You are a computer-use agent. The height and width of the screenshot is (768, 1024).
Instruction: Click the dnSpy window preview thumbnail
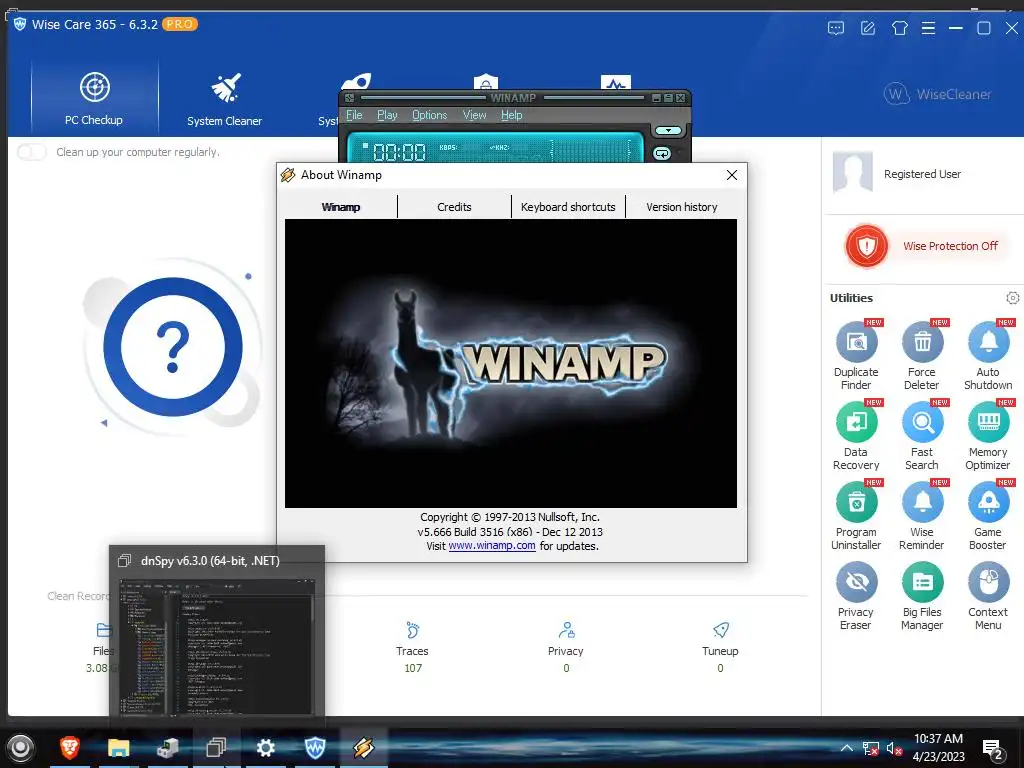(x=217, y=646)
